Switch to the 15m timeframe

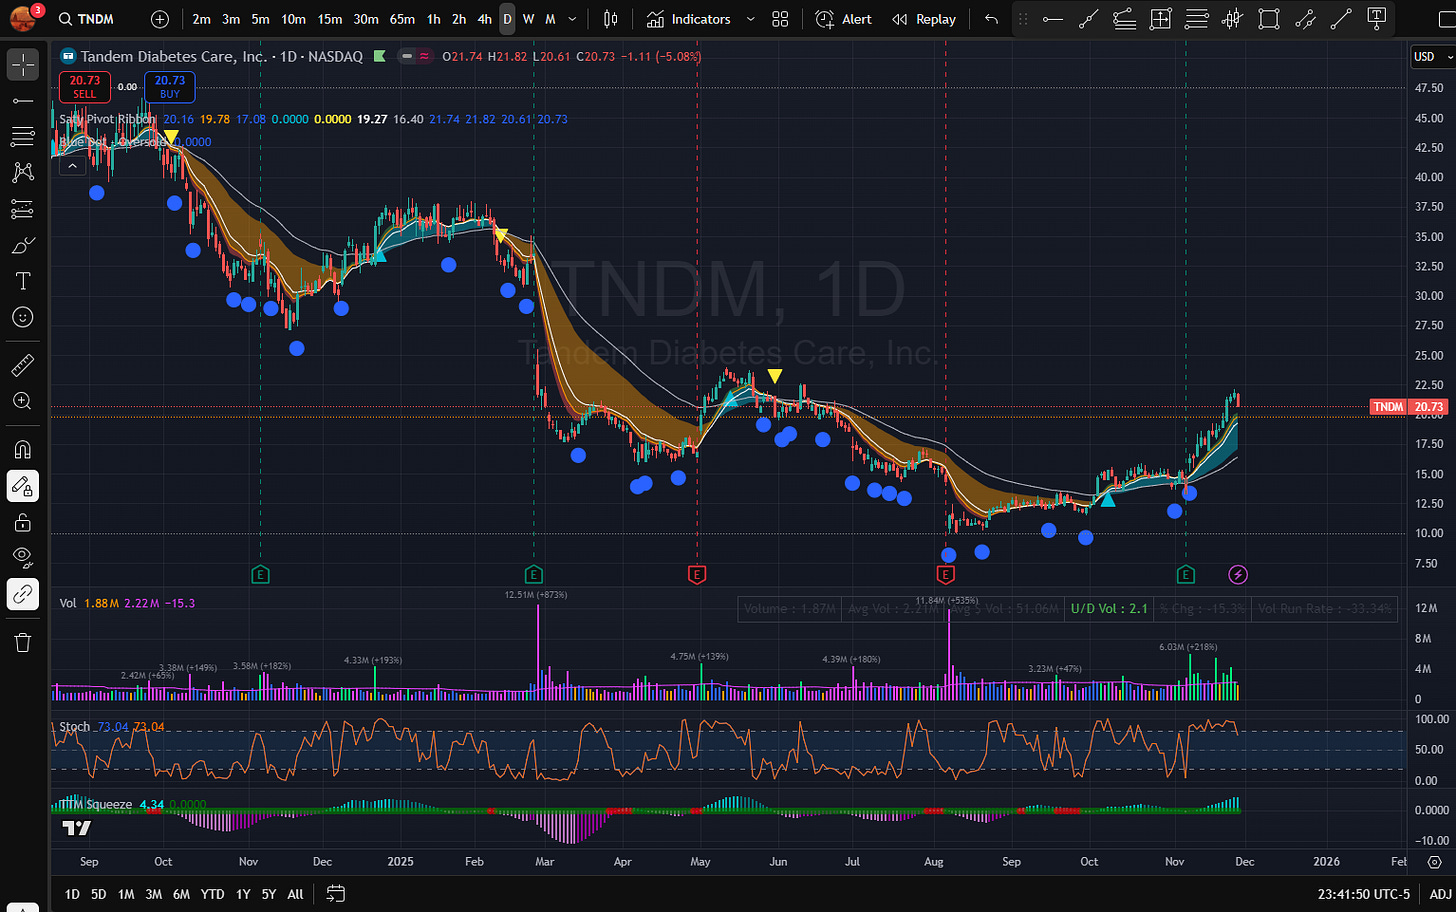329,19
